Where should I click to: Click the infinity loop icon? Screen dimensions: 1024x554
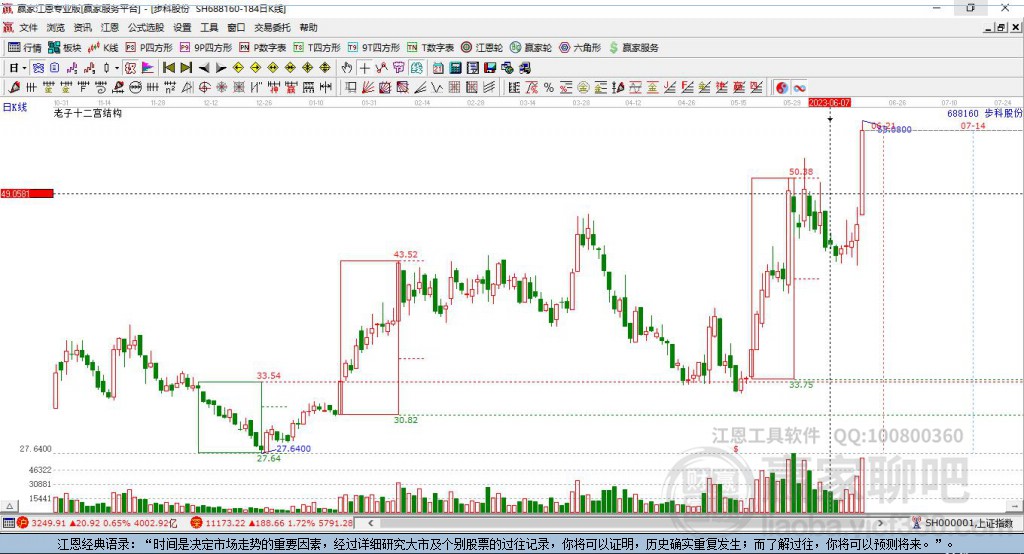click(x=799, y=88)
